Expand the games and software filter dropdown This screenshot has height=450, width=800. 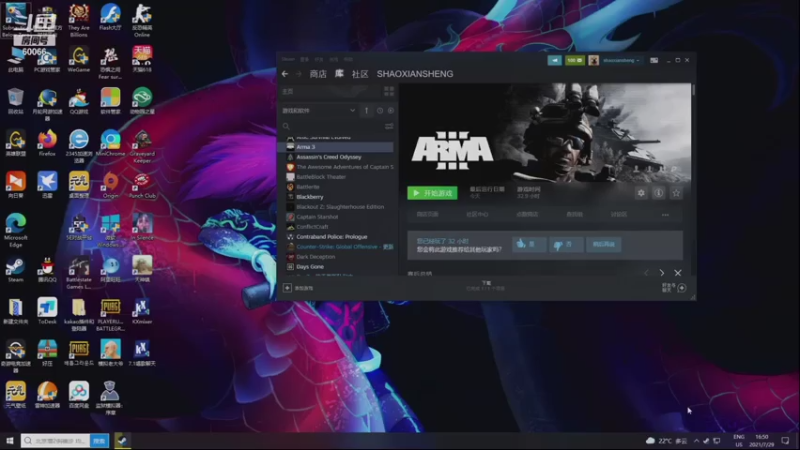point(319,111)
